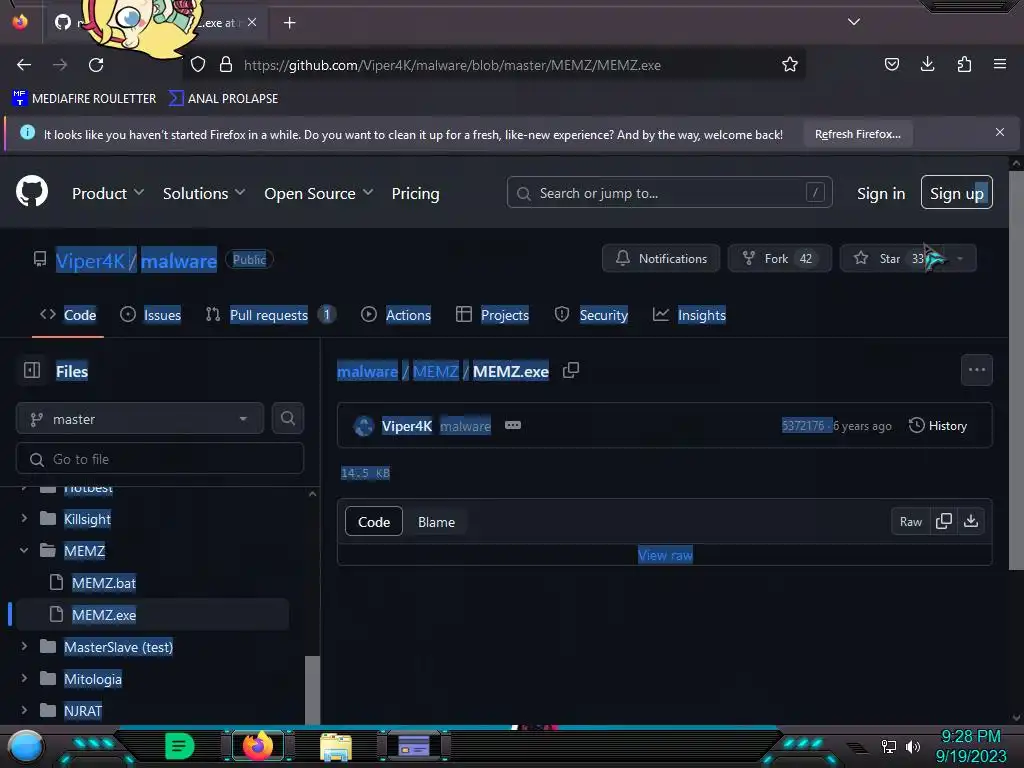Switch to the Pull requests tab
The height and width of the screenshot is (768, 1024).
(270, 315)
